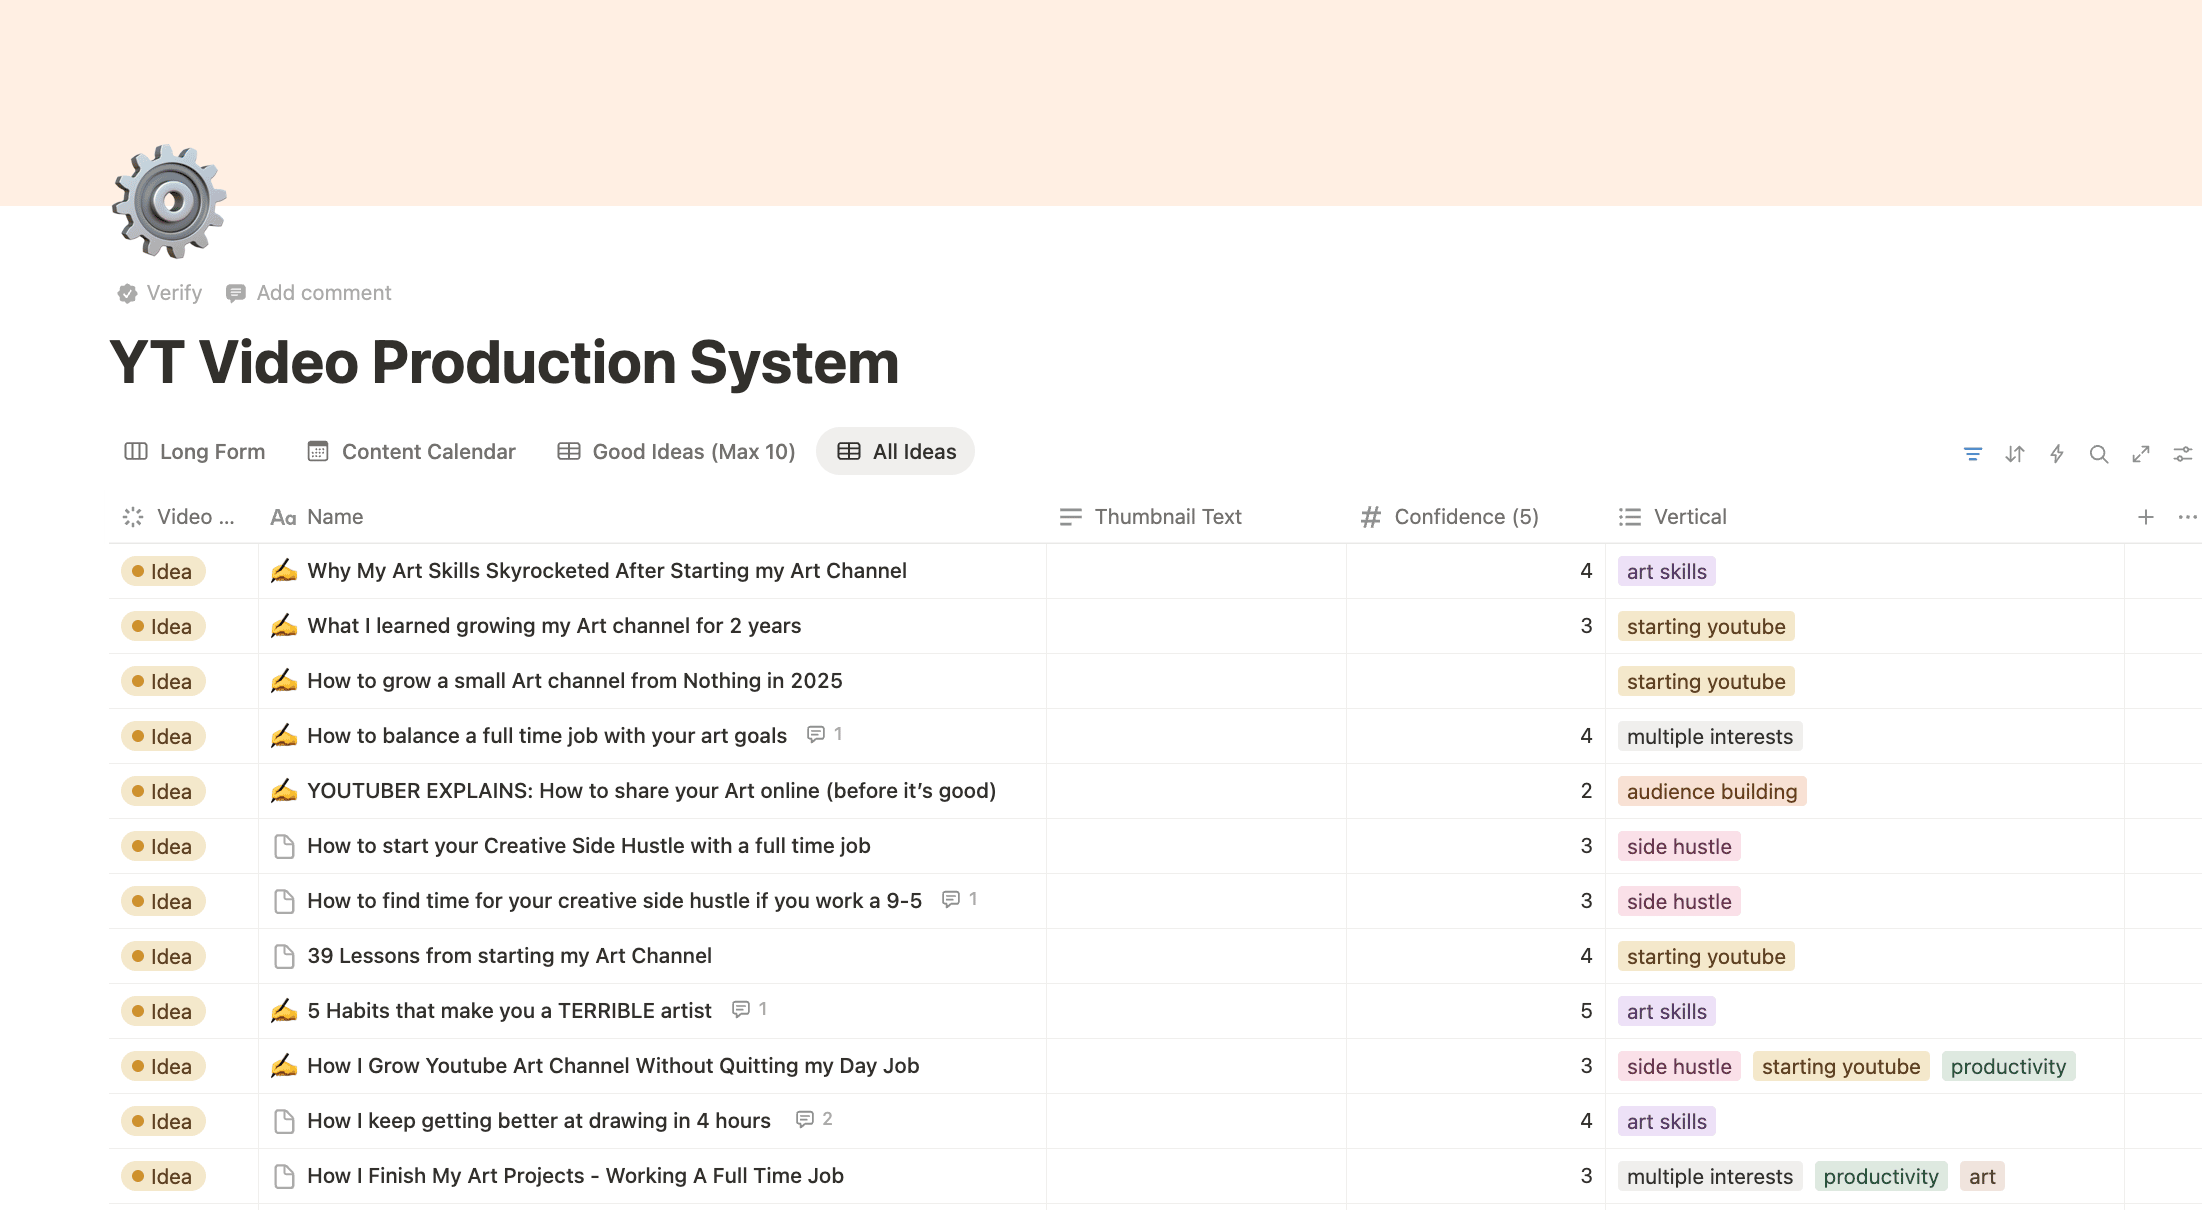Open '39 Lessons from starting my Art Channel'
This screenshot has height=1210, width=2202.
509,956
